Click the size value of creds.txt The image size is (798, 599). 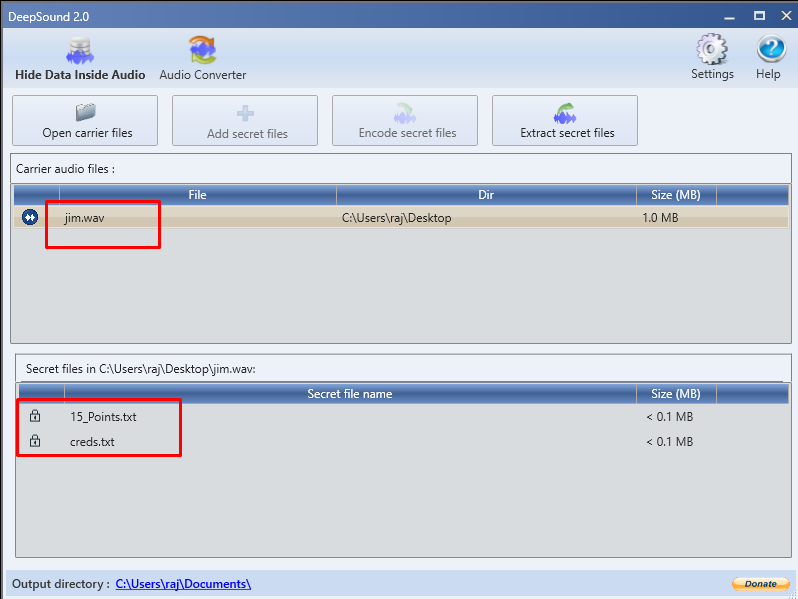click(670, 442)
